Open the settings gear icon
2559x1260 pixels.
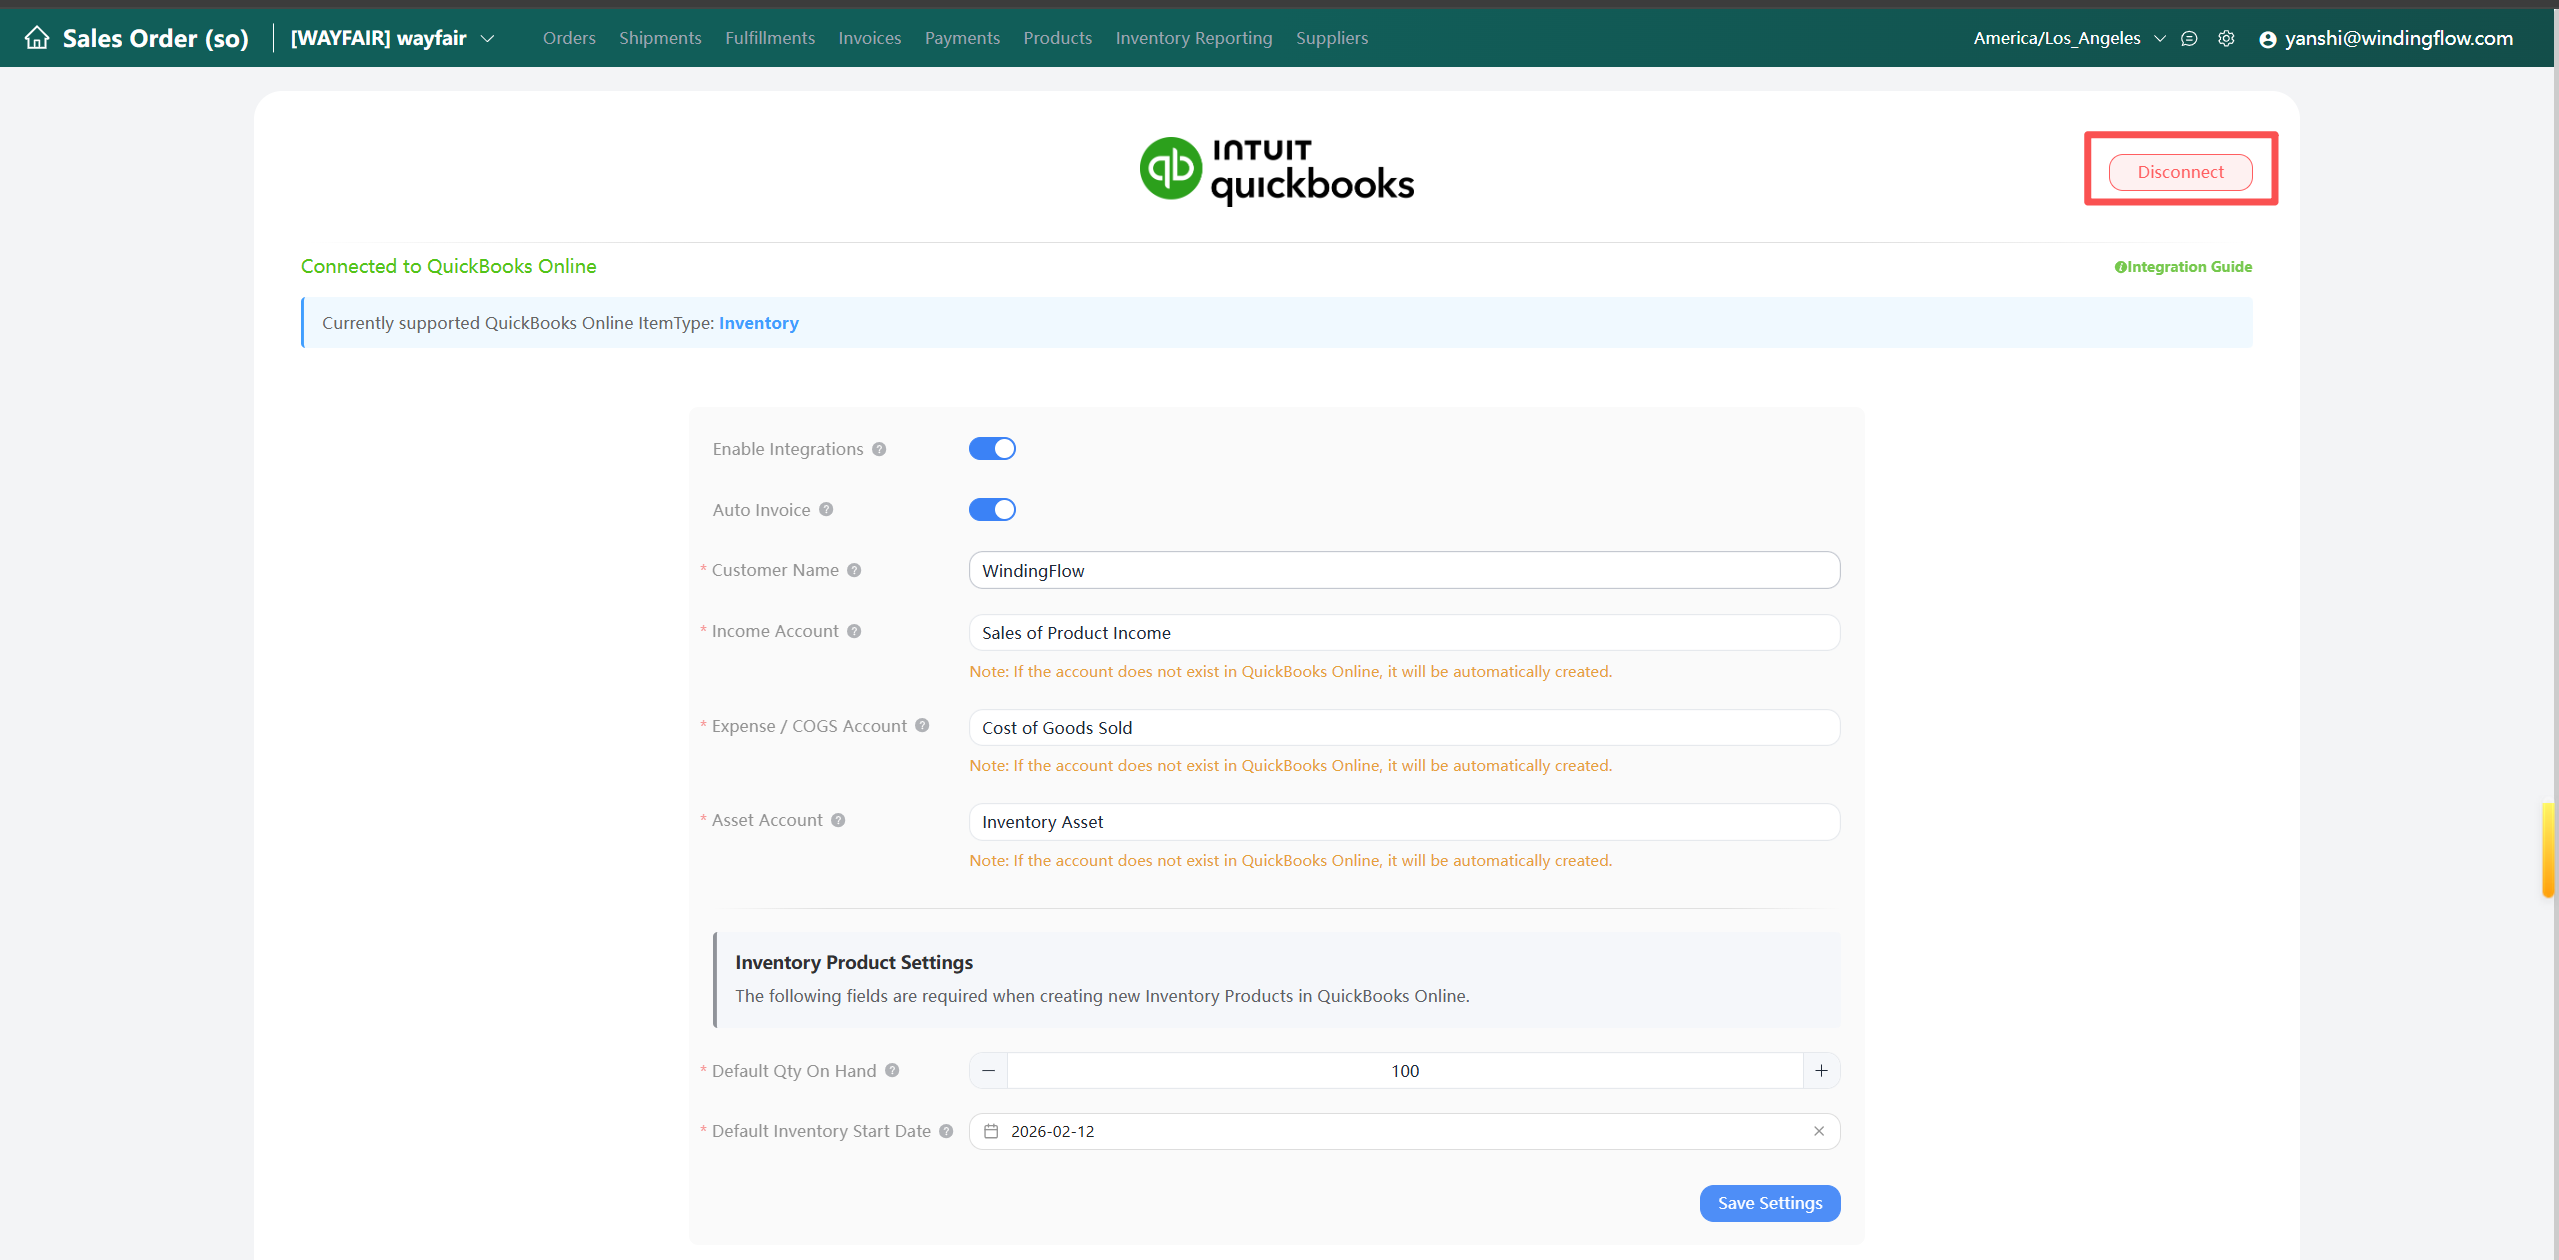[2226, 38]
